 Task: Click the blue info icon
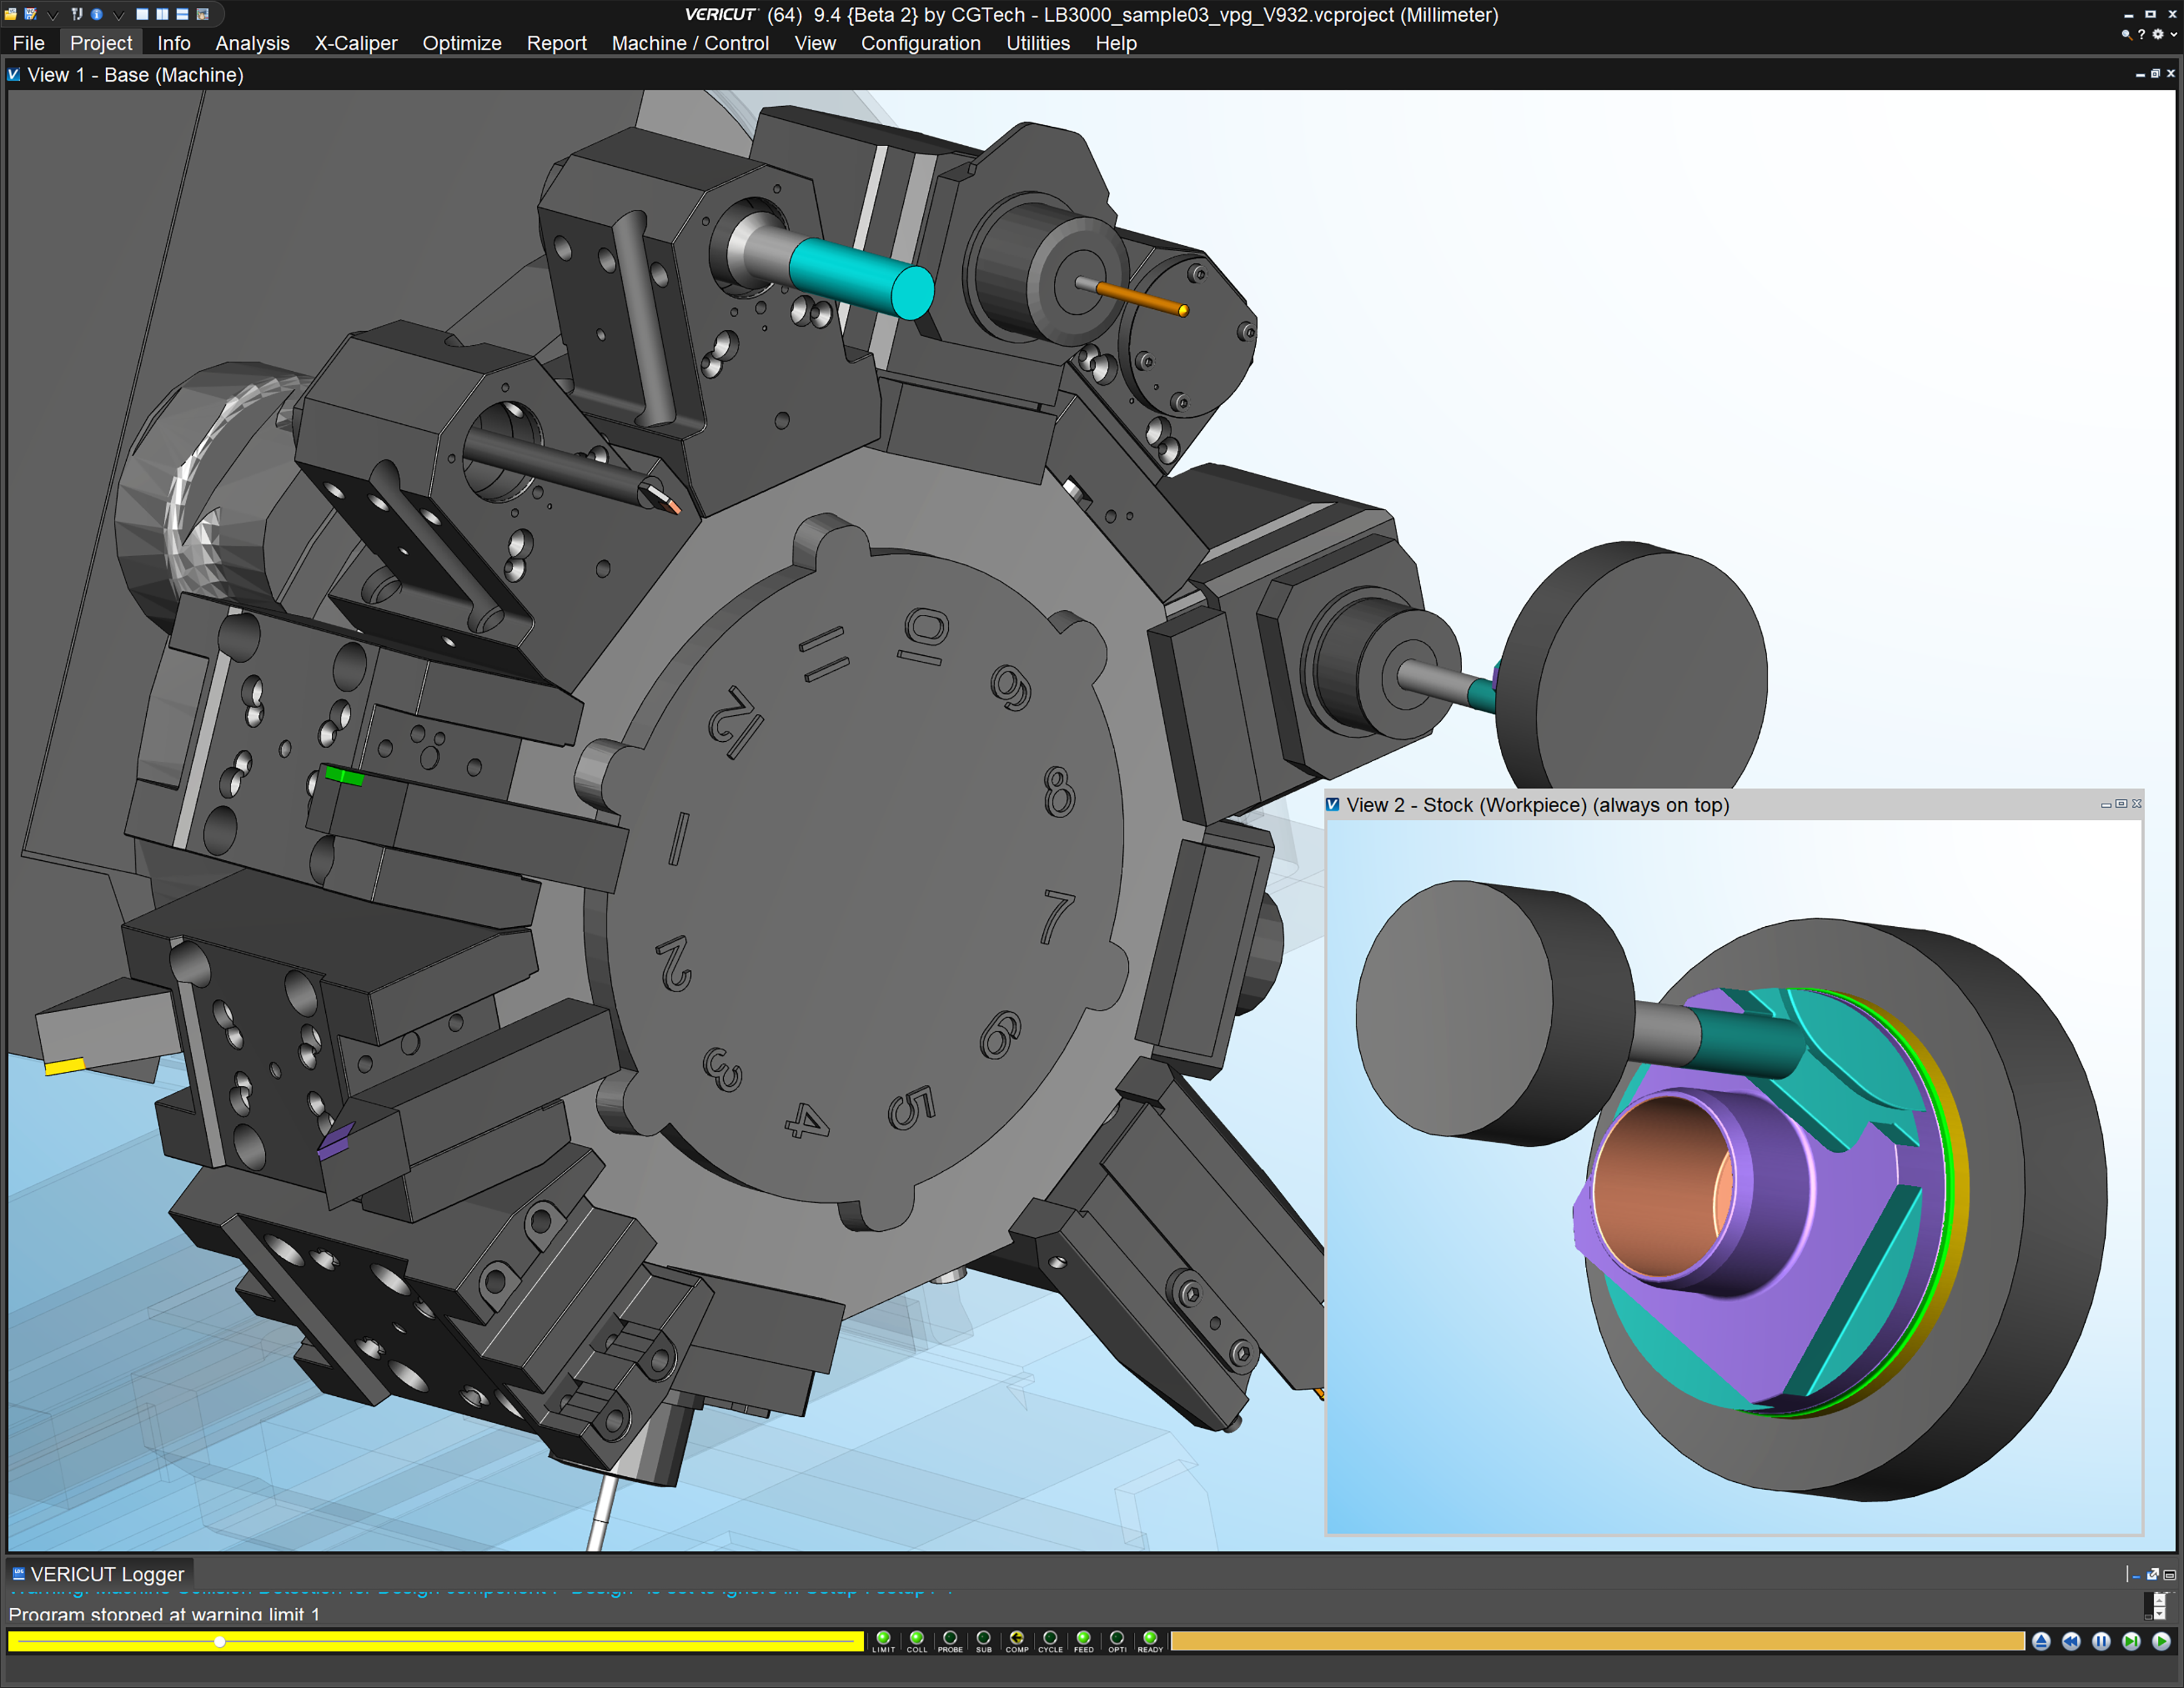pyautogui.click(x=97, y=14)
